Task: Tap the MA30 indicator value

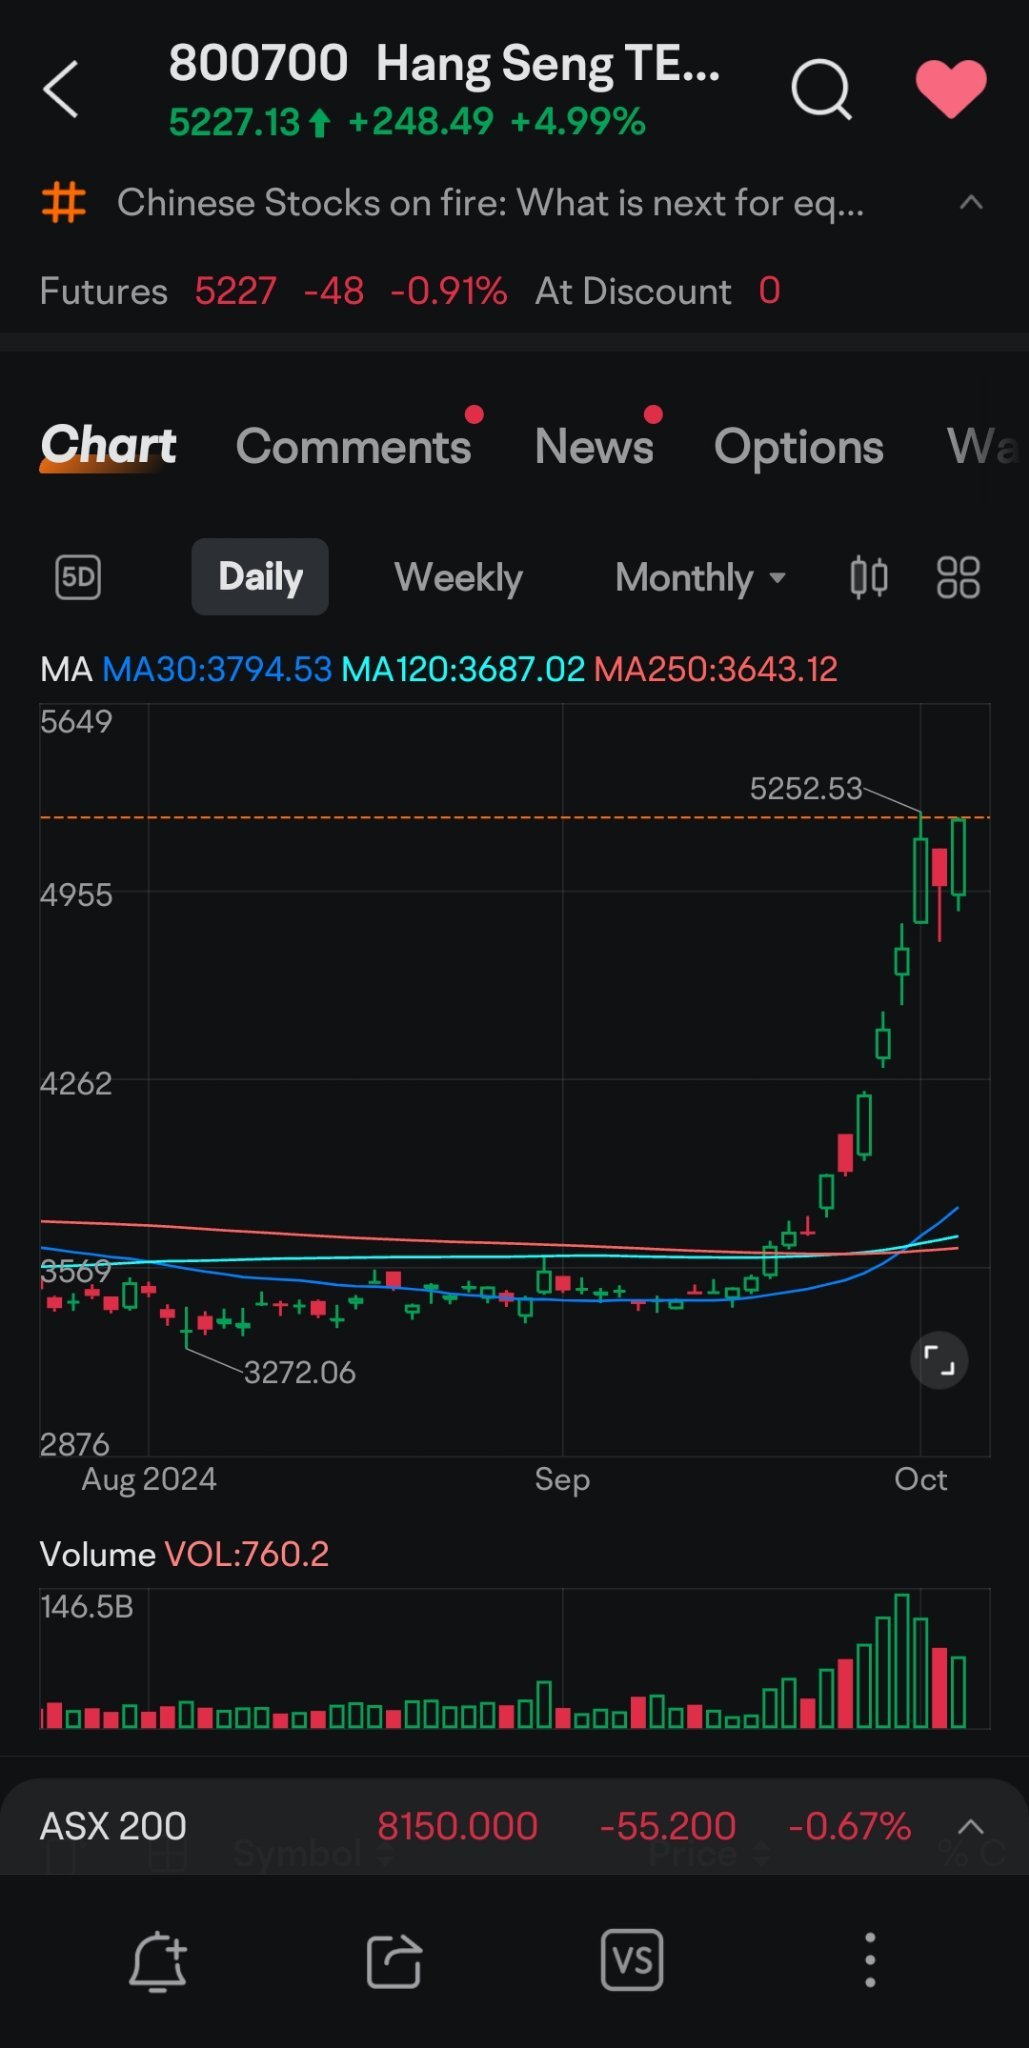Action: pyautogui.click(x=217, y=669)
